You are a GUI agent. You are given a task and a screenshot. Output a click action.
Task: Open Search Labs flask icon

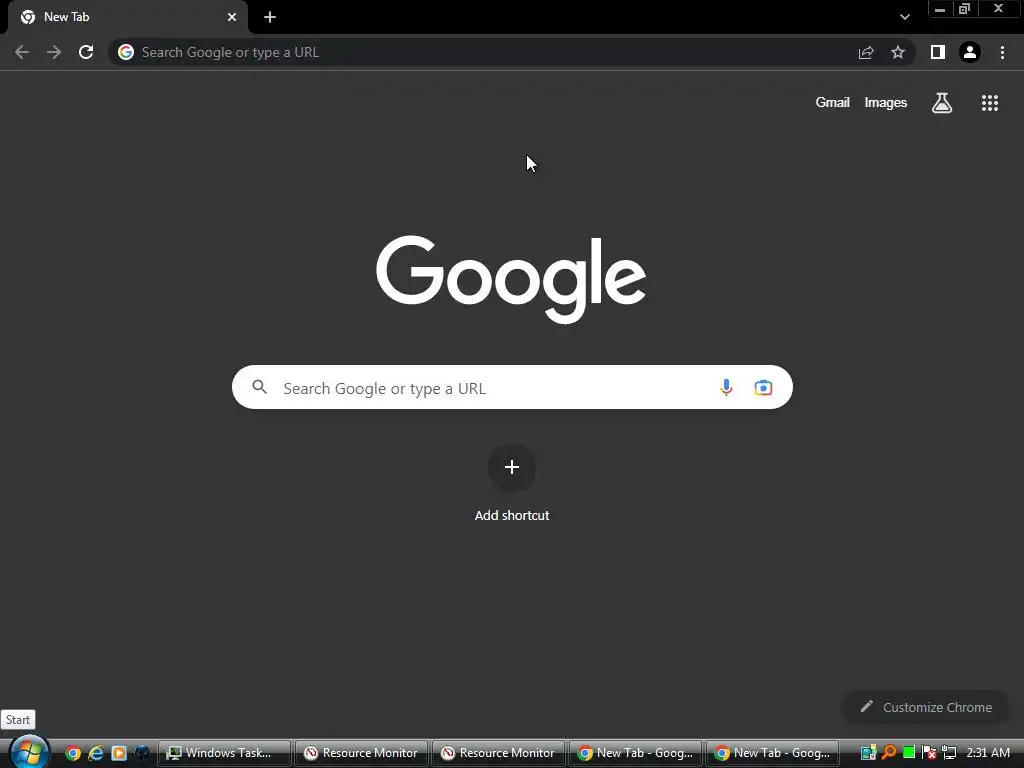click(x=942, y=103)
